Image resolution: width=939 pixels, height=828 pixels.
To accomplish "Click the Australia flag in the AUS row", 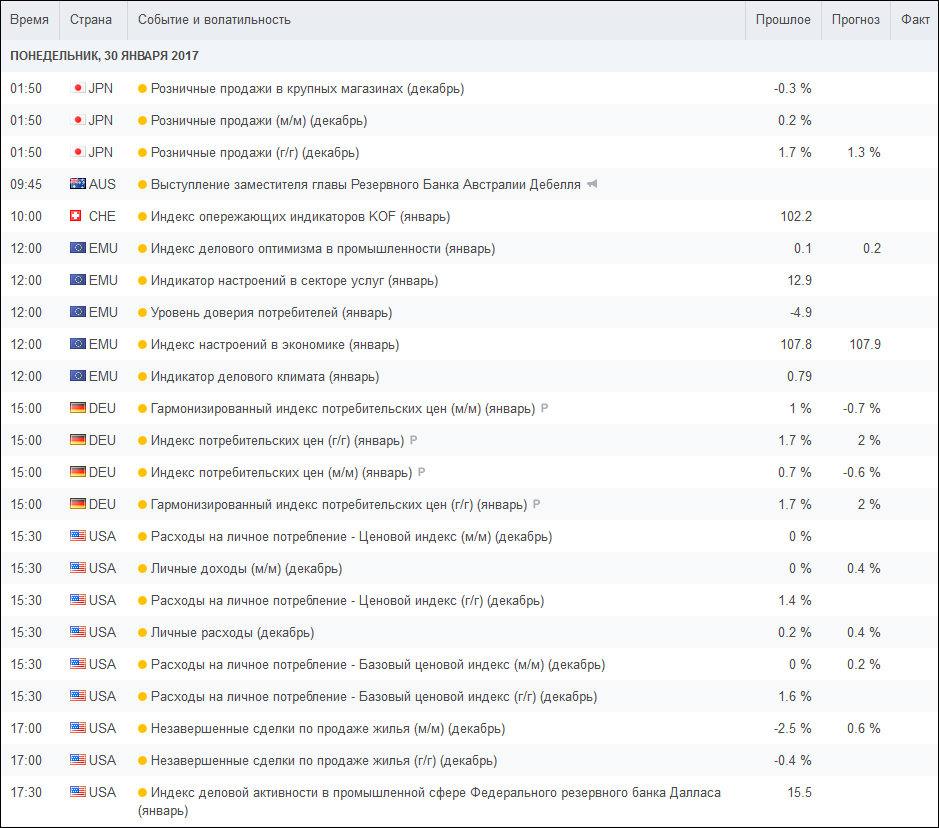I will [x=78, y=184].
